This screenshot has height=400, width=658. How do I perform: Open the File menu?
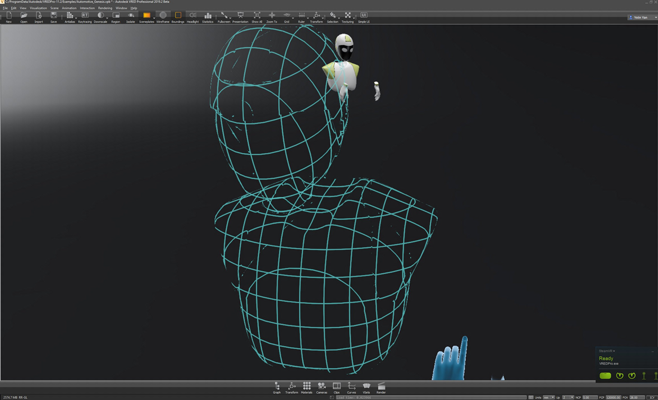pos(5,8)
